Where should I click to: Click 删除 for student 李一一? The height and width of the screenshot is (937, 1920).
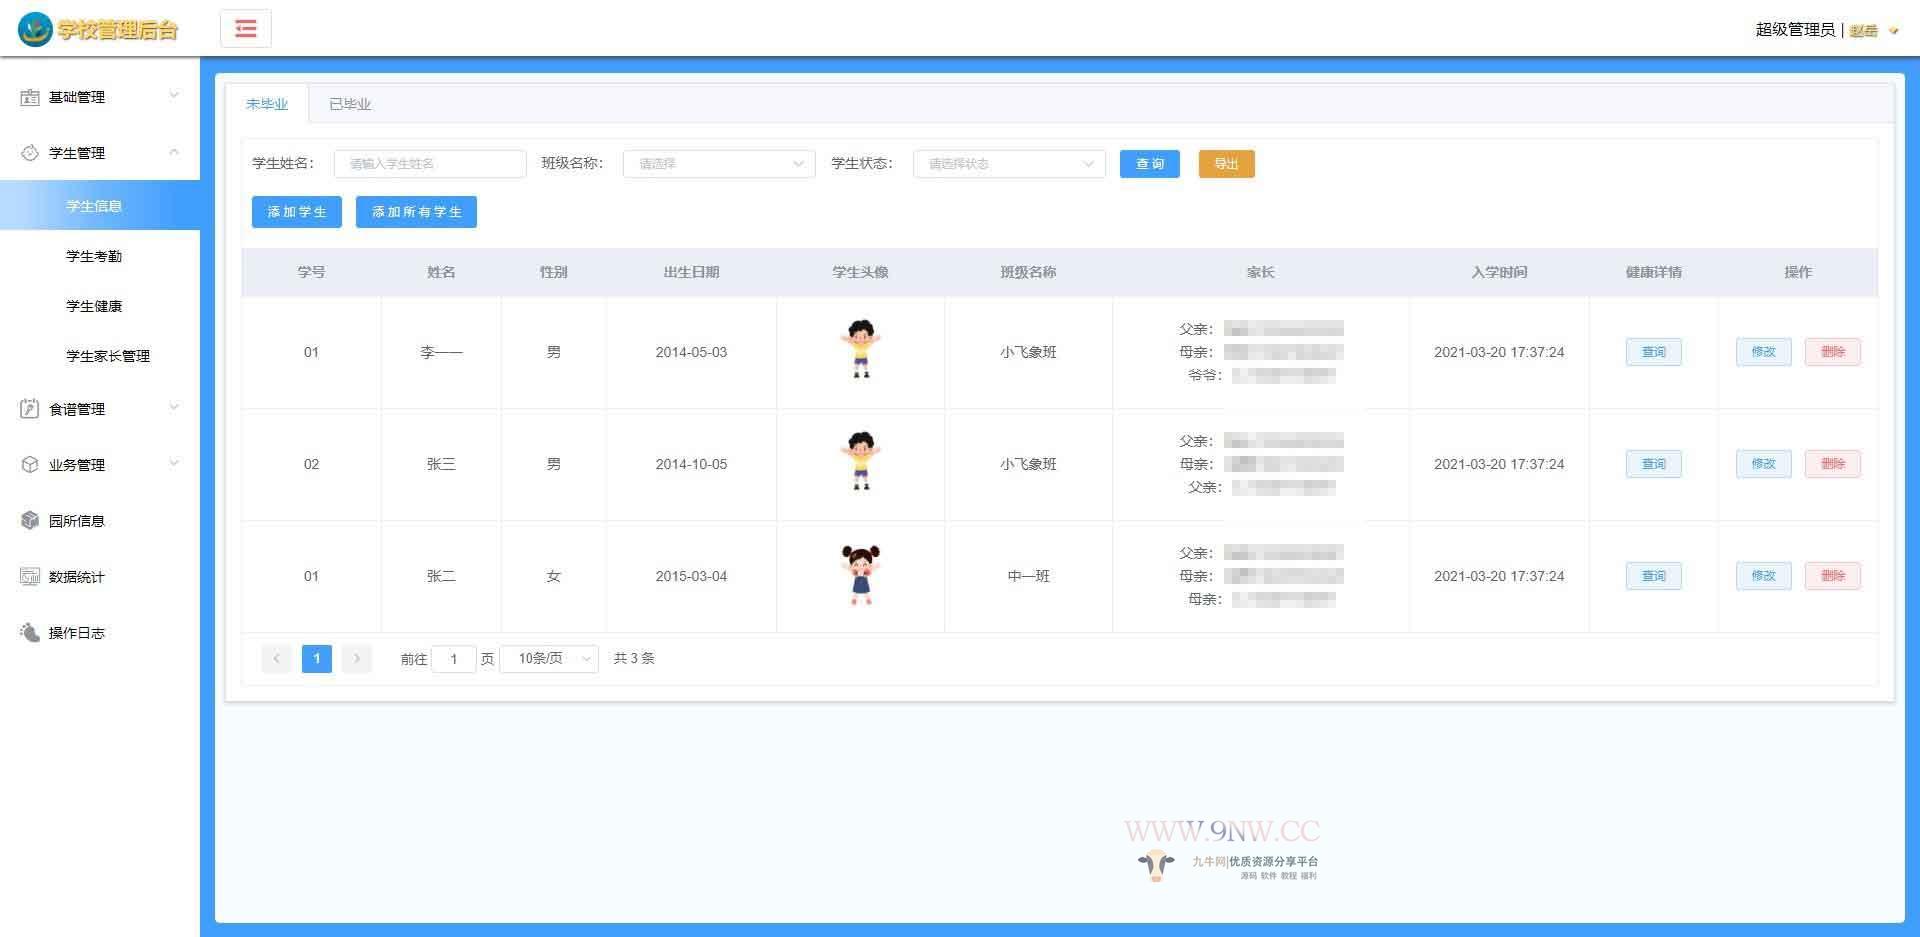[1833, 352]
